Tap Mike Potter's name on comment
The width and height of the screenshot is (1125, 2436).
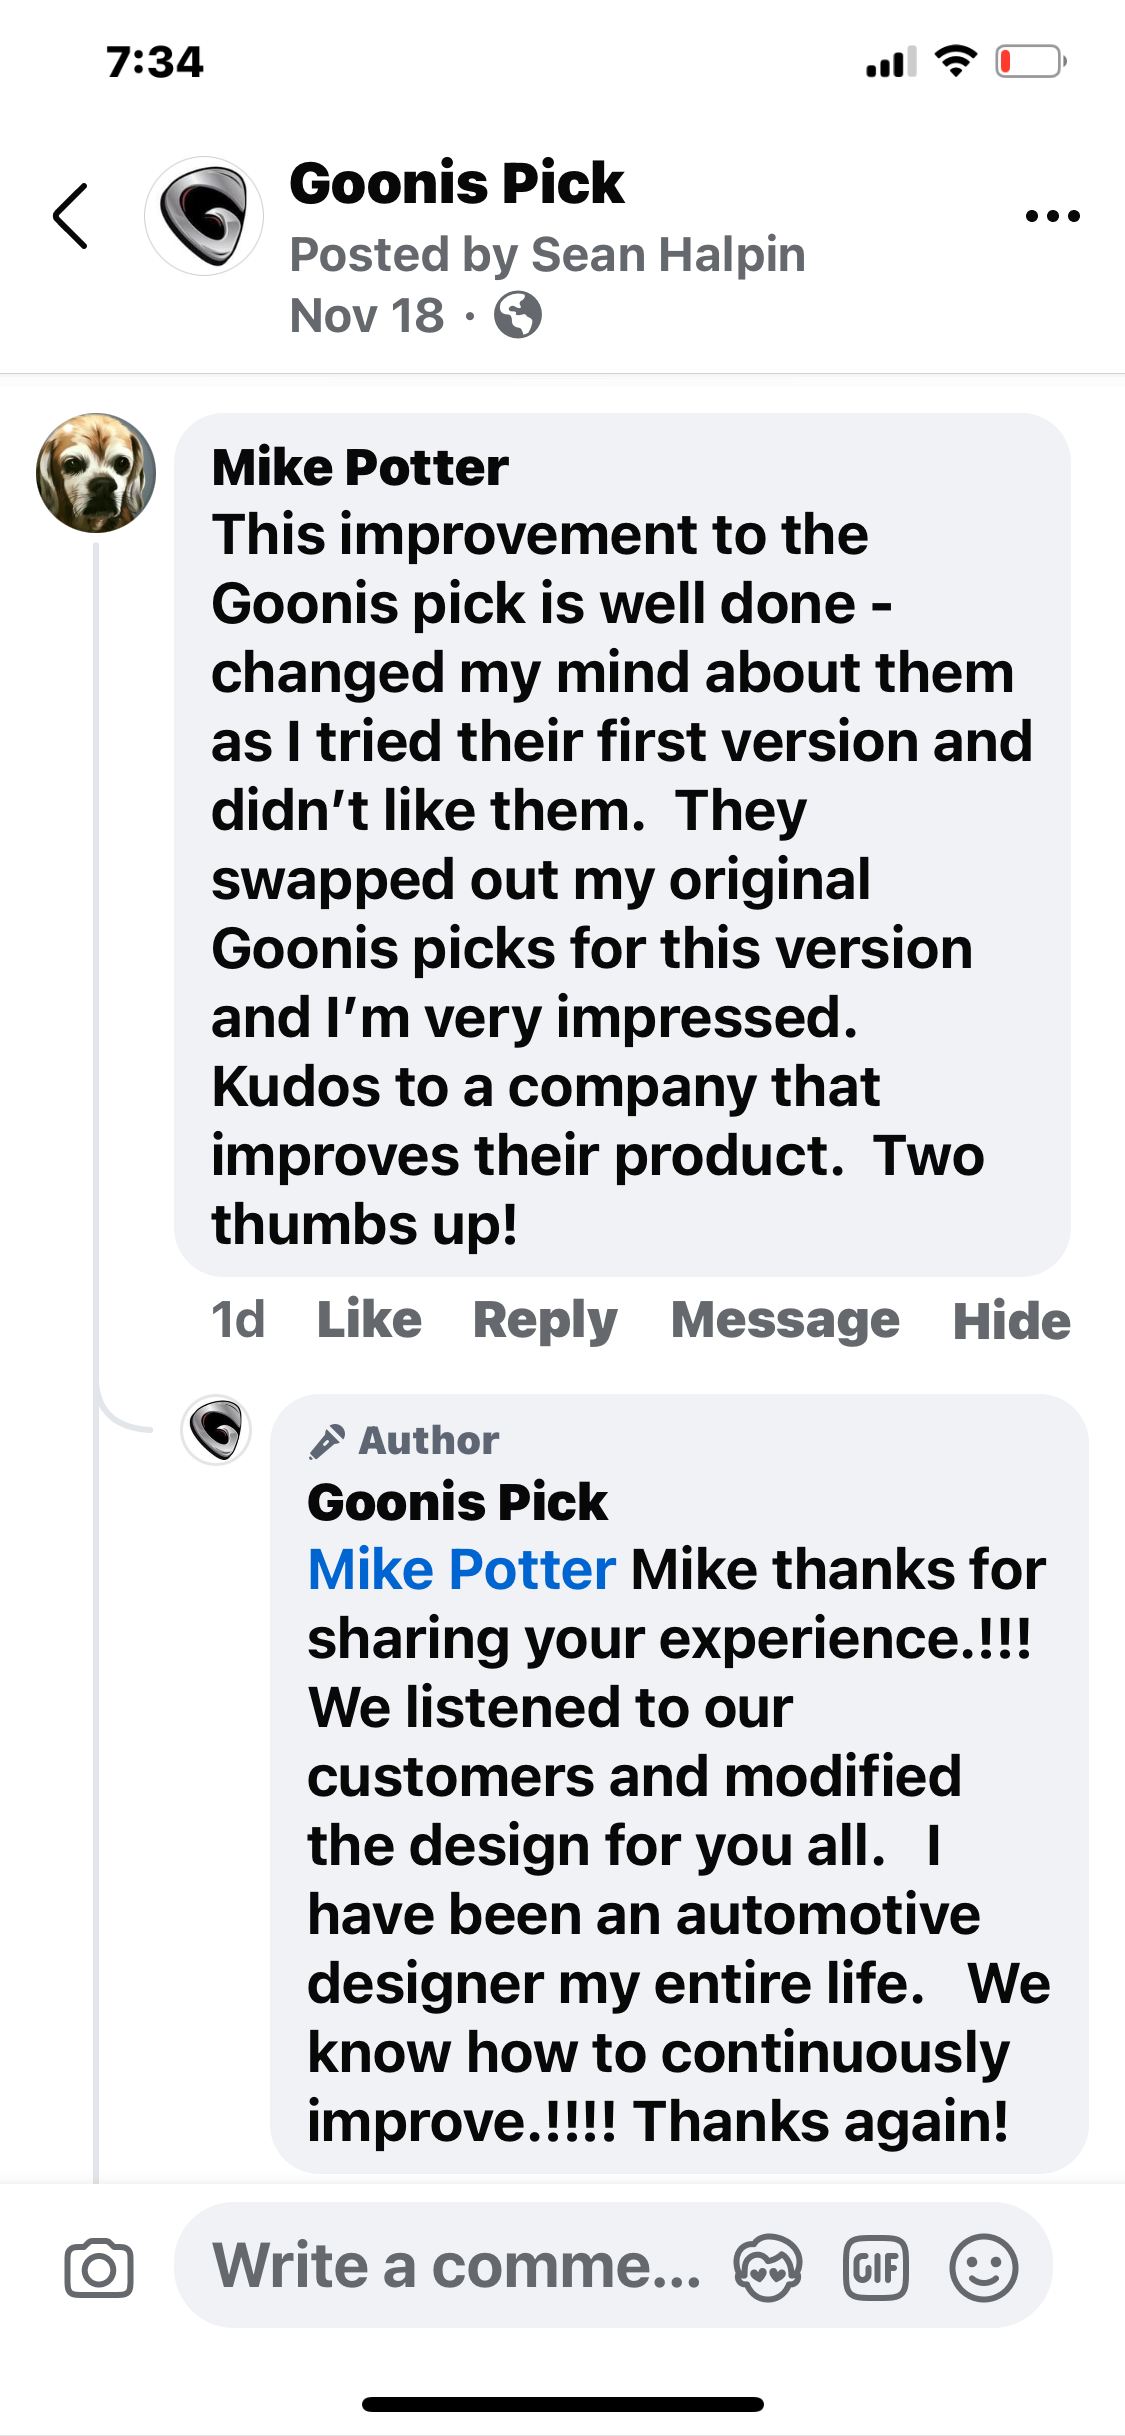(x=360, y=468)
